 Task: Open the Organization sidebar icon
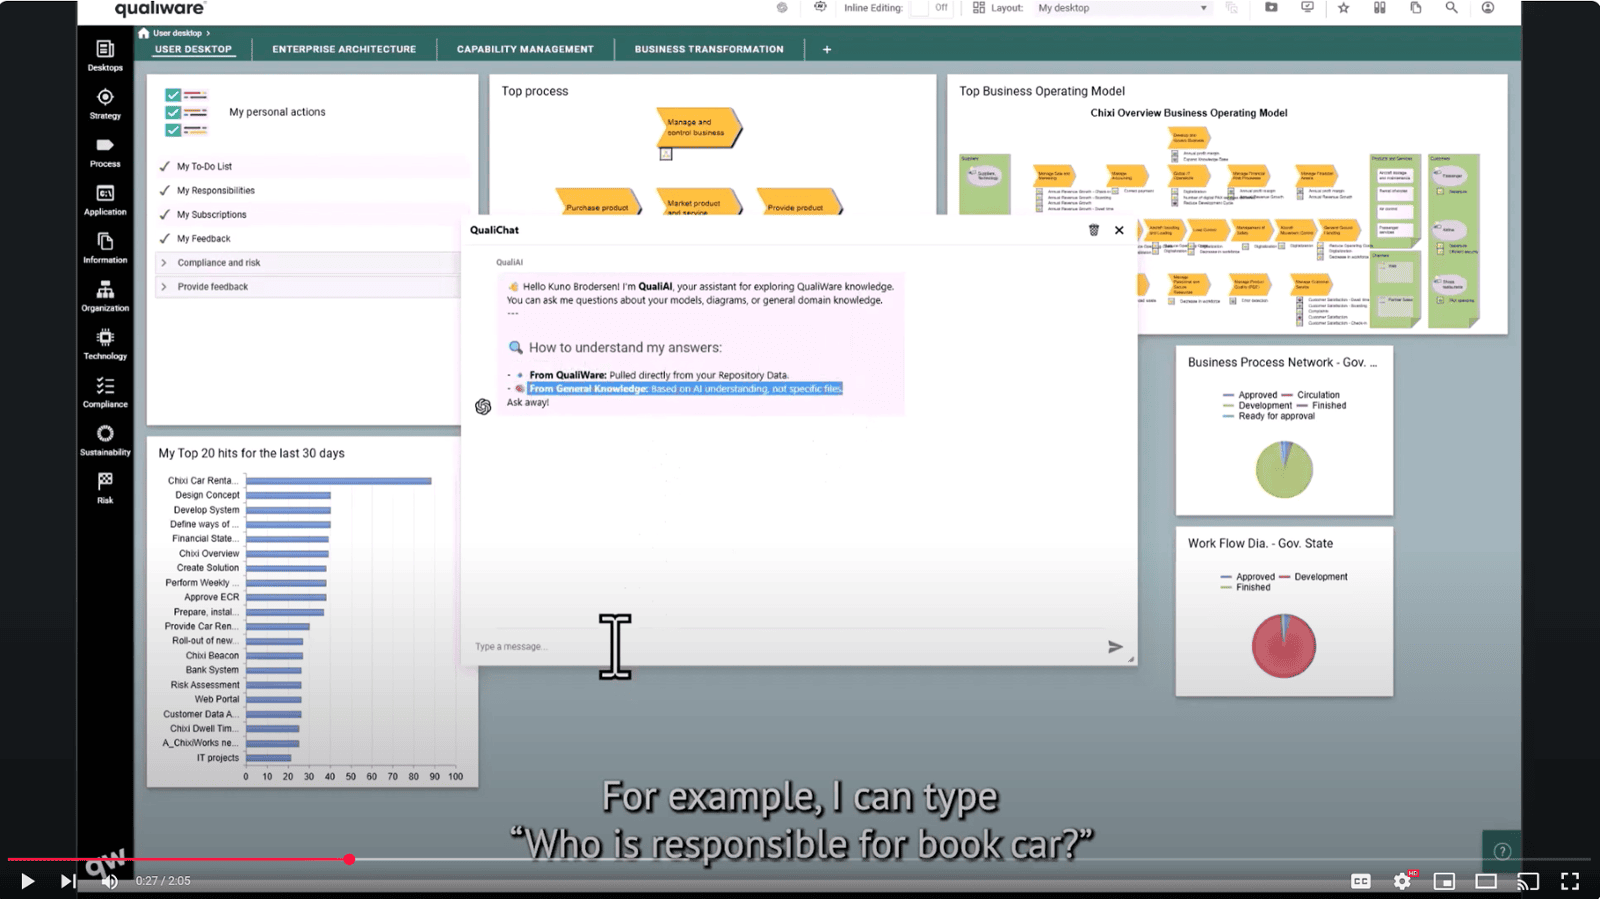coord(105,295)
